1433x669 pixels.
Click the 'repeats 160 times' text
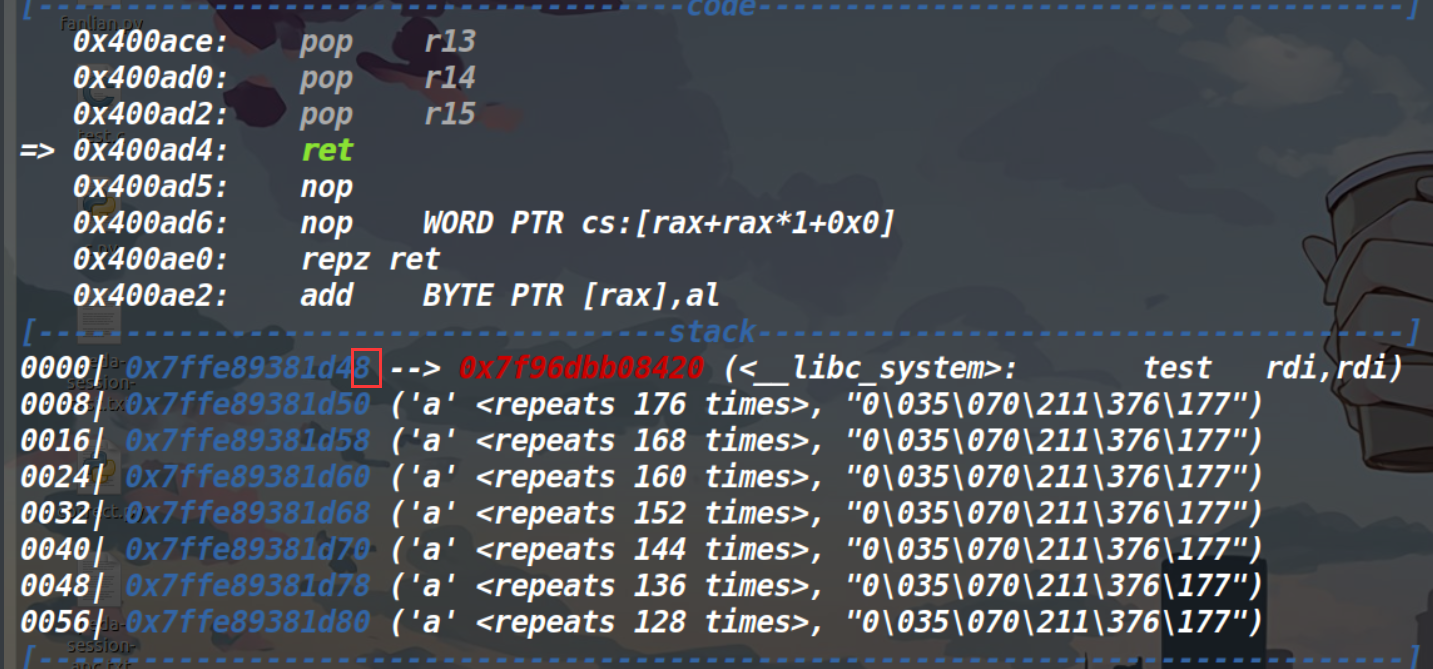pyautogui.click(x=650, y=477)
